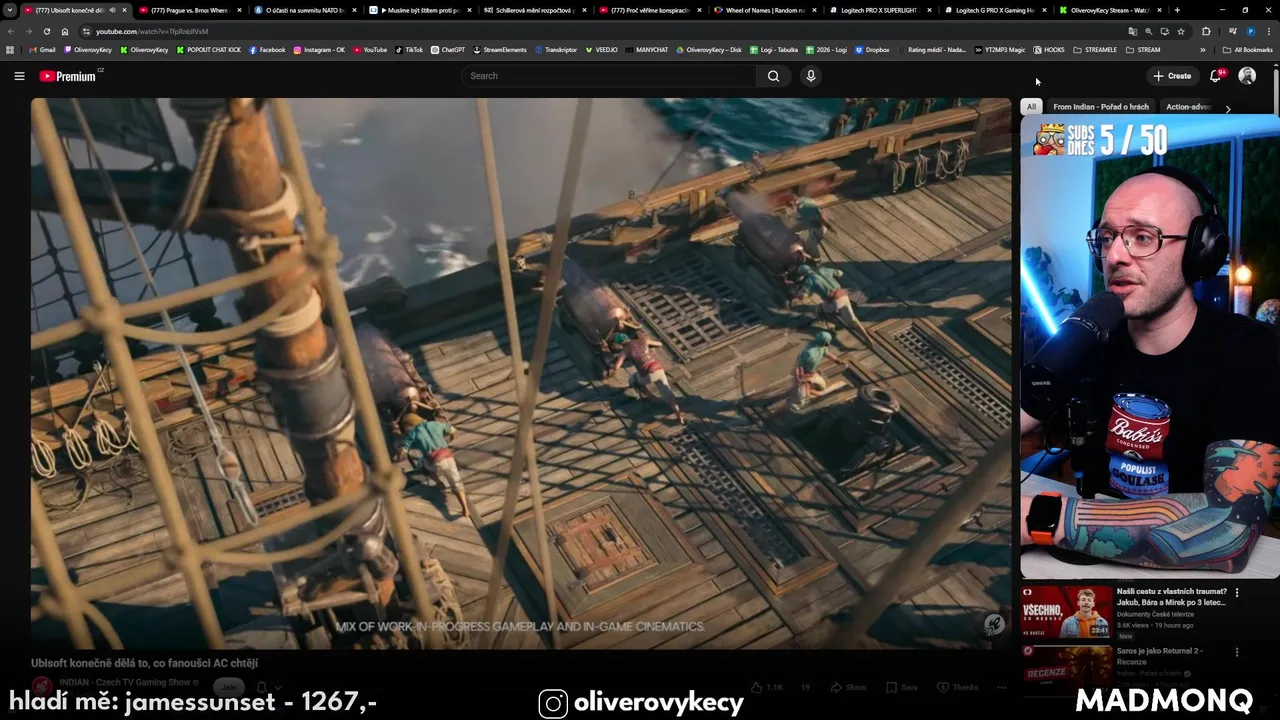Viewport: 1280px width, 720px height.
Task: Click the browser home button
Action: [65, 31]
